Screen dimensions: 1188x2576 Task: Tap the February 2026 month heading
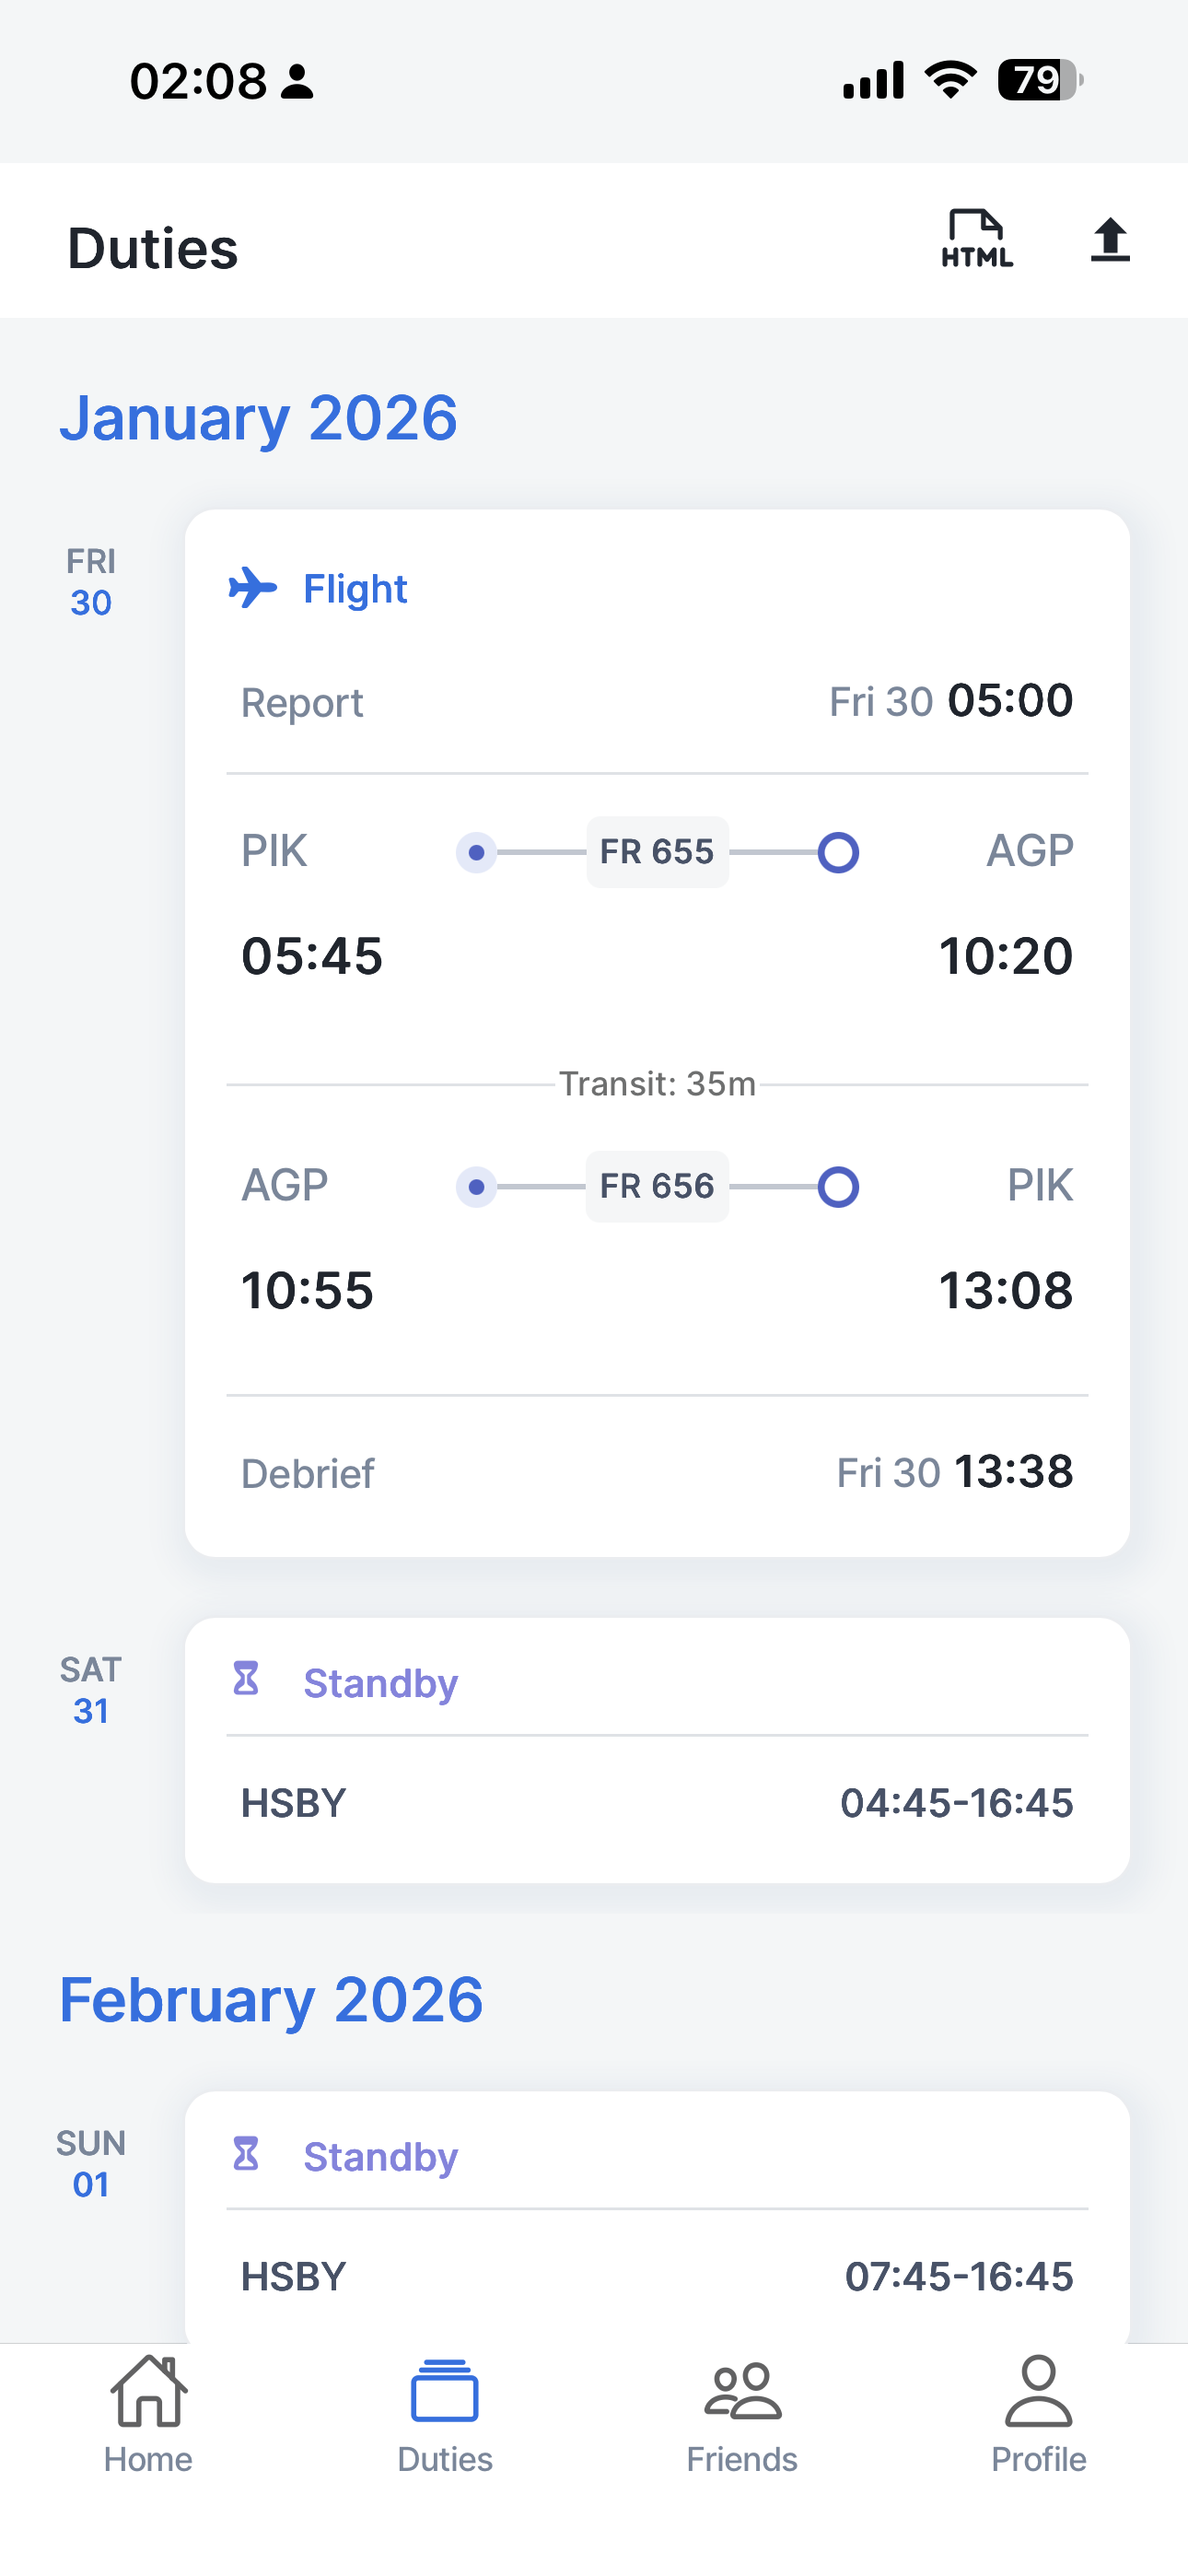[271, 2000]
